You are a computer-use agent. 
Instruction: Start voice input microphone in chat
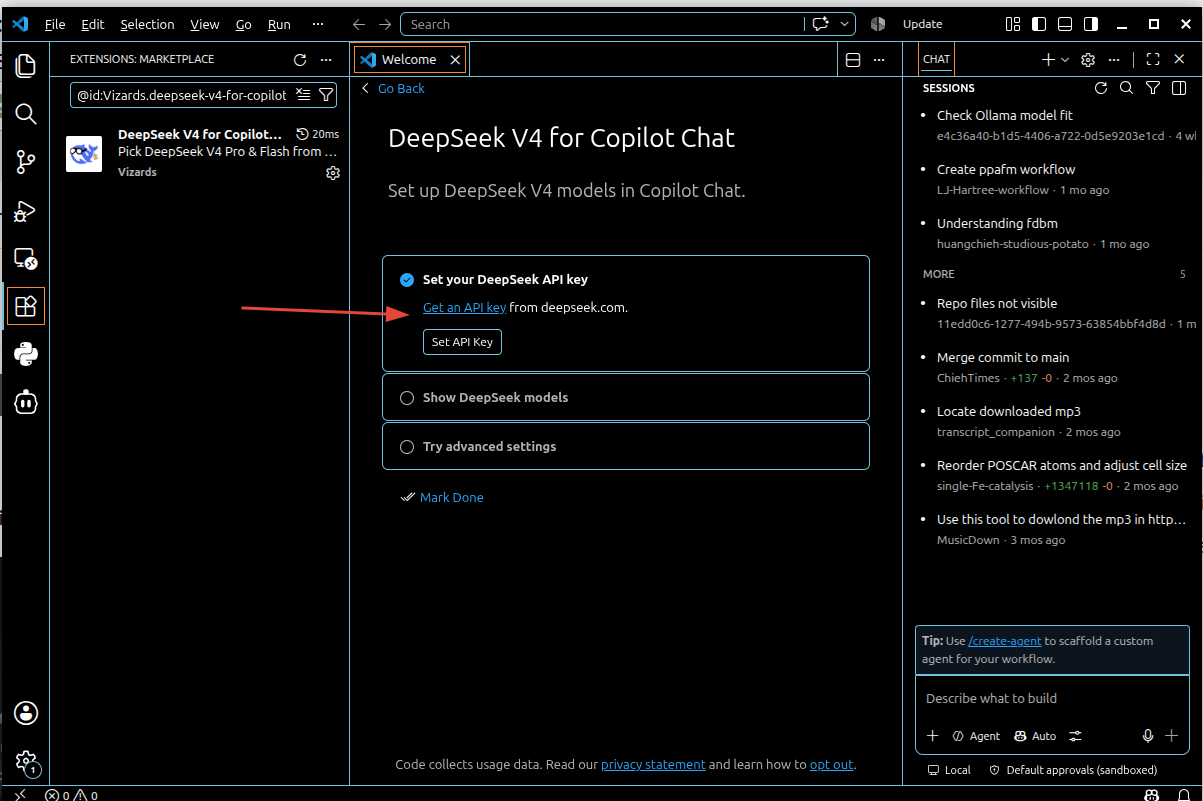coord(1148,736)
